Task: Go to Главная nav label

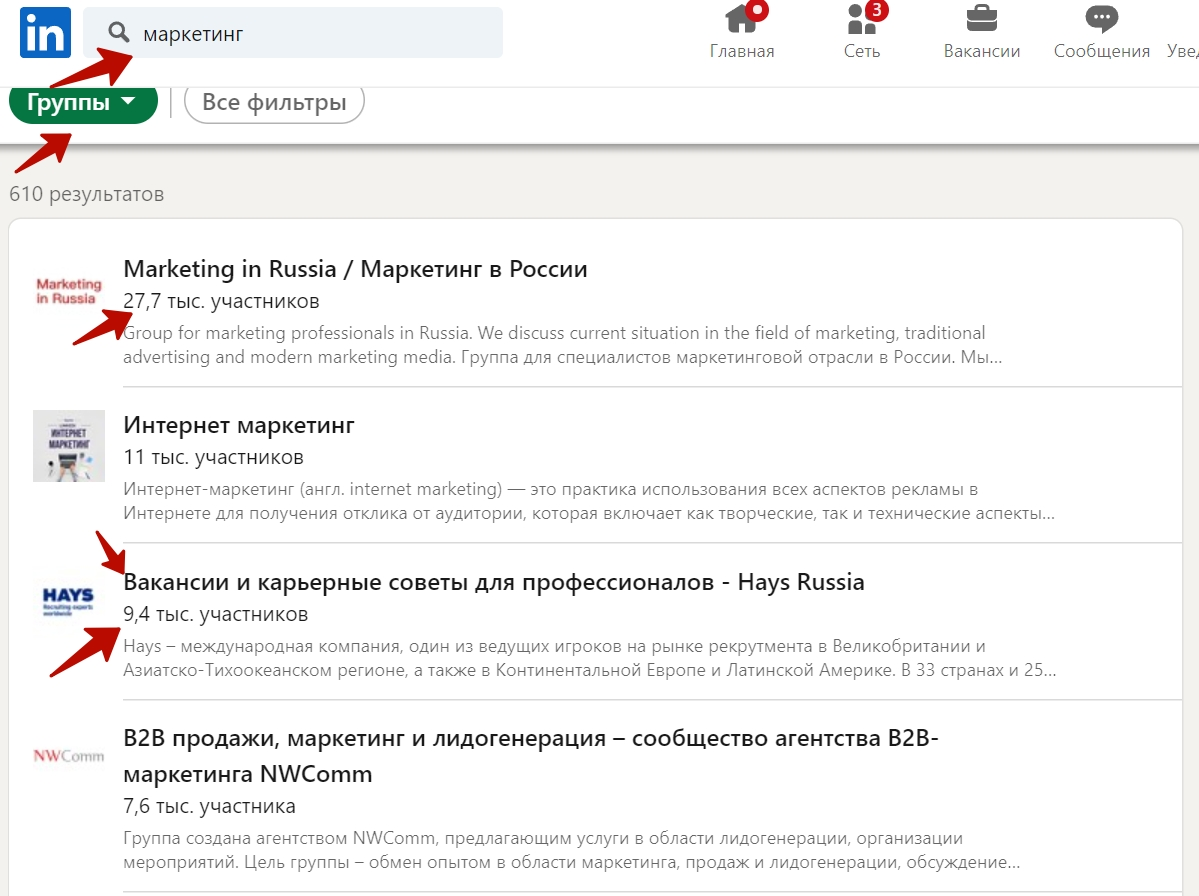Action: (x=742, y=51)
